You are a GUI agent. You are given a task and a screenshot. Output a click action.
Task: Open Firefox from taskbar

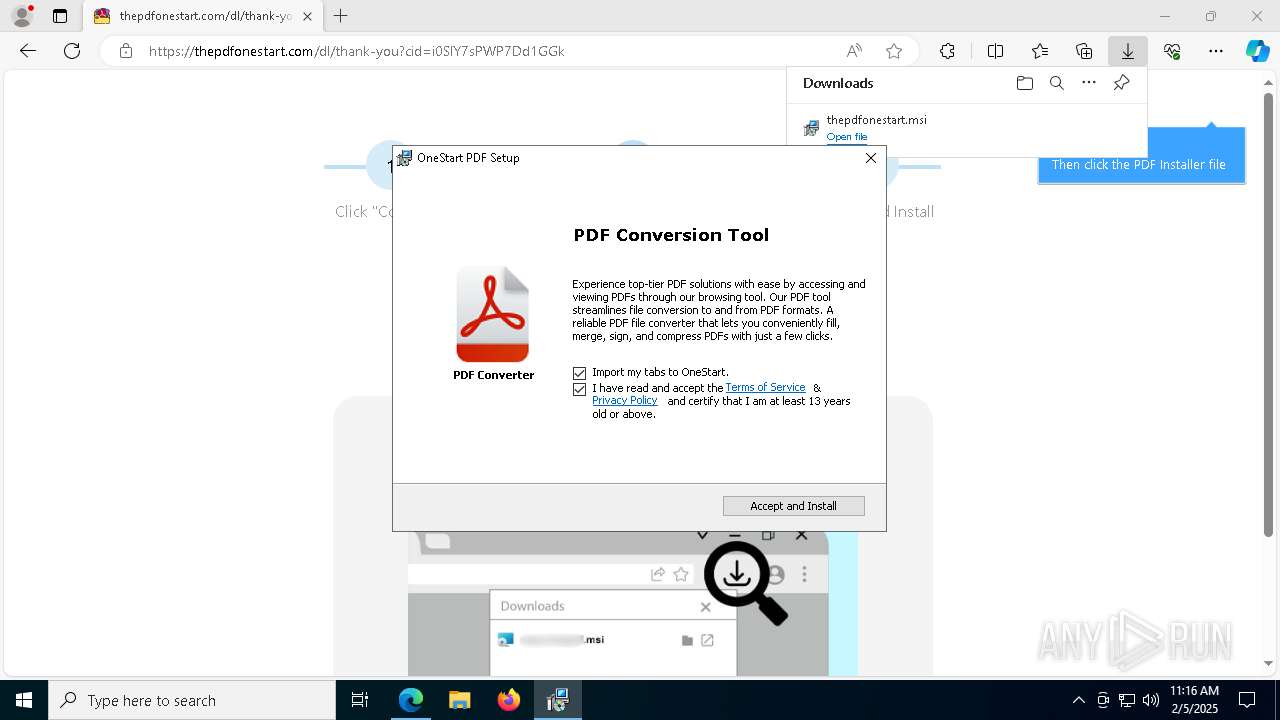(508, 700)
